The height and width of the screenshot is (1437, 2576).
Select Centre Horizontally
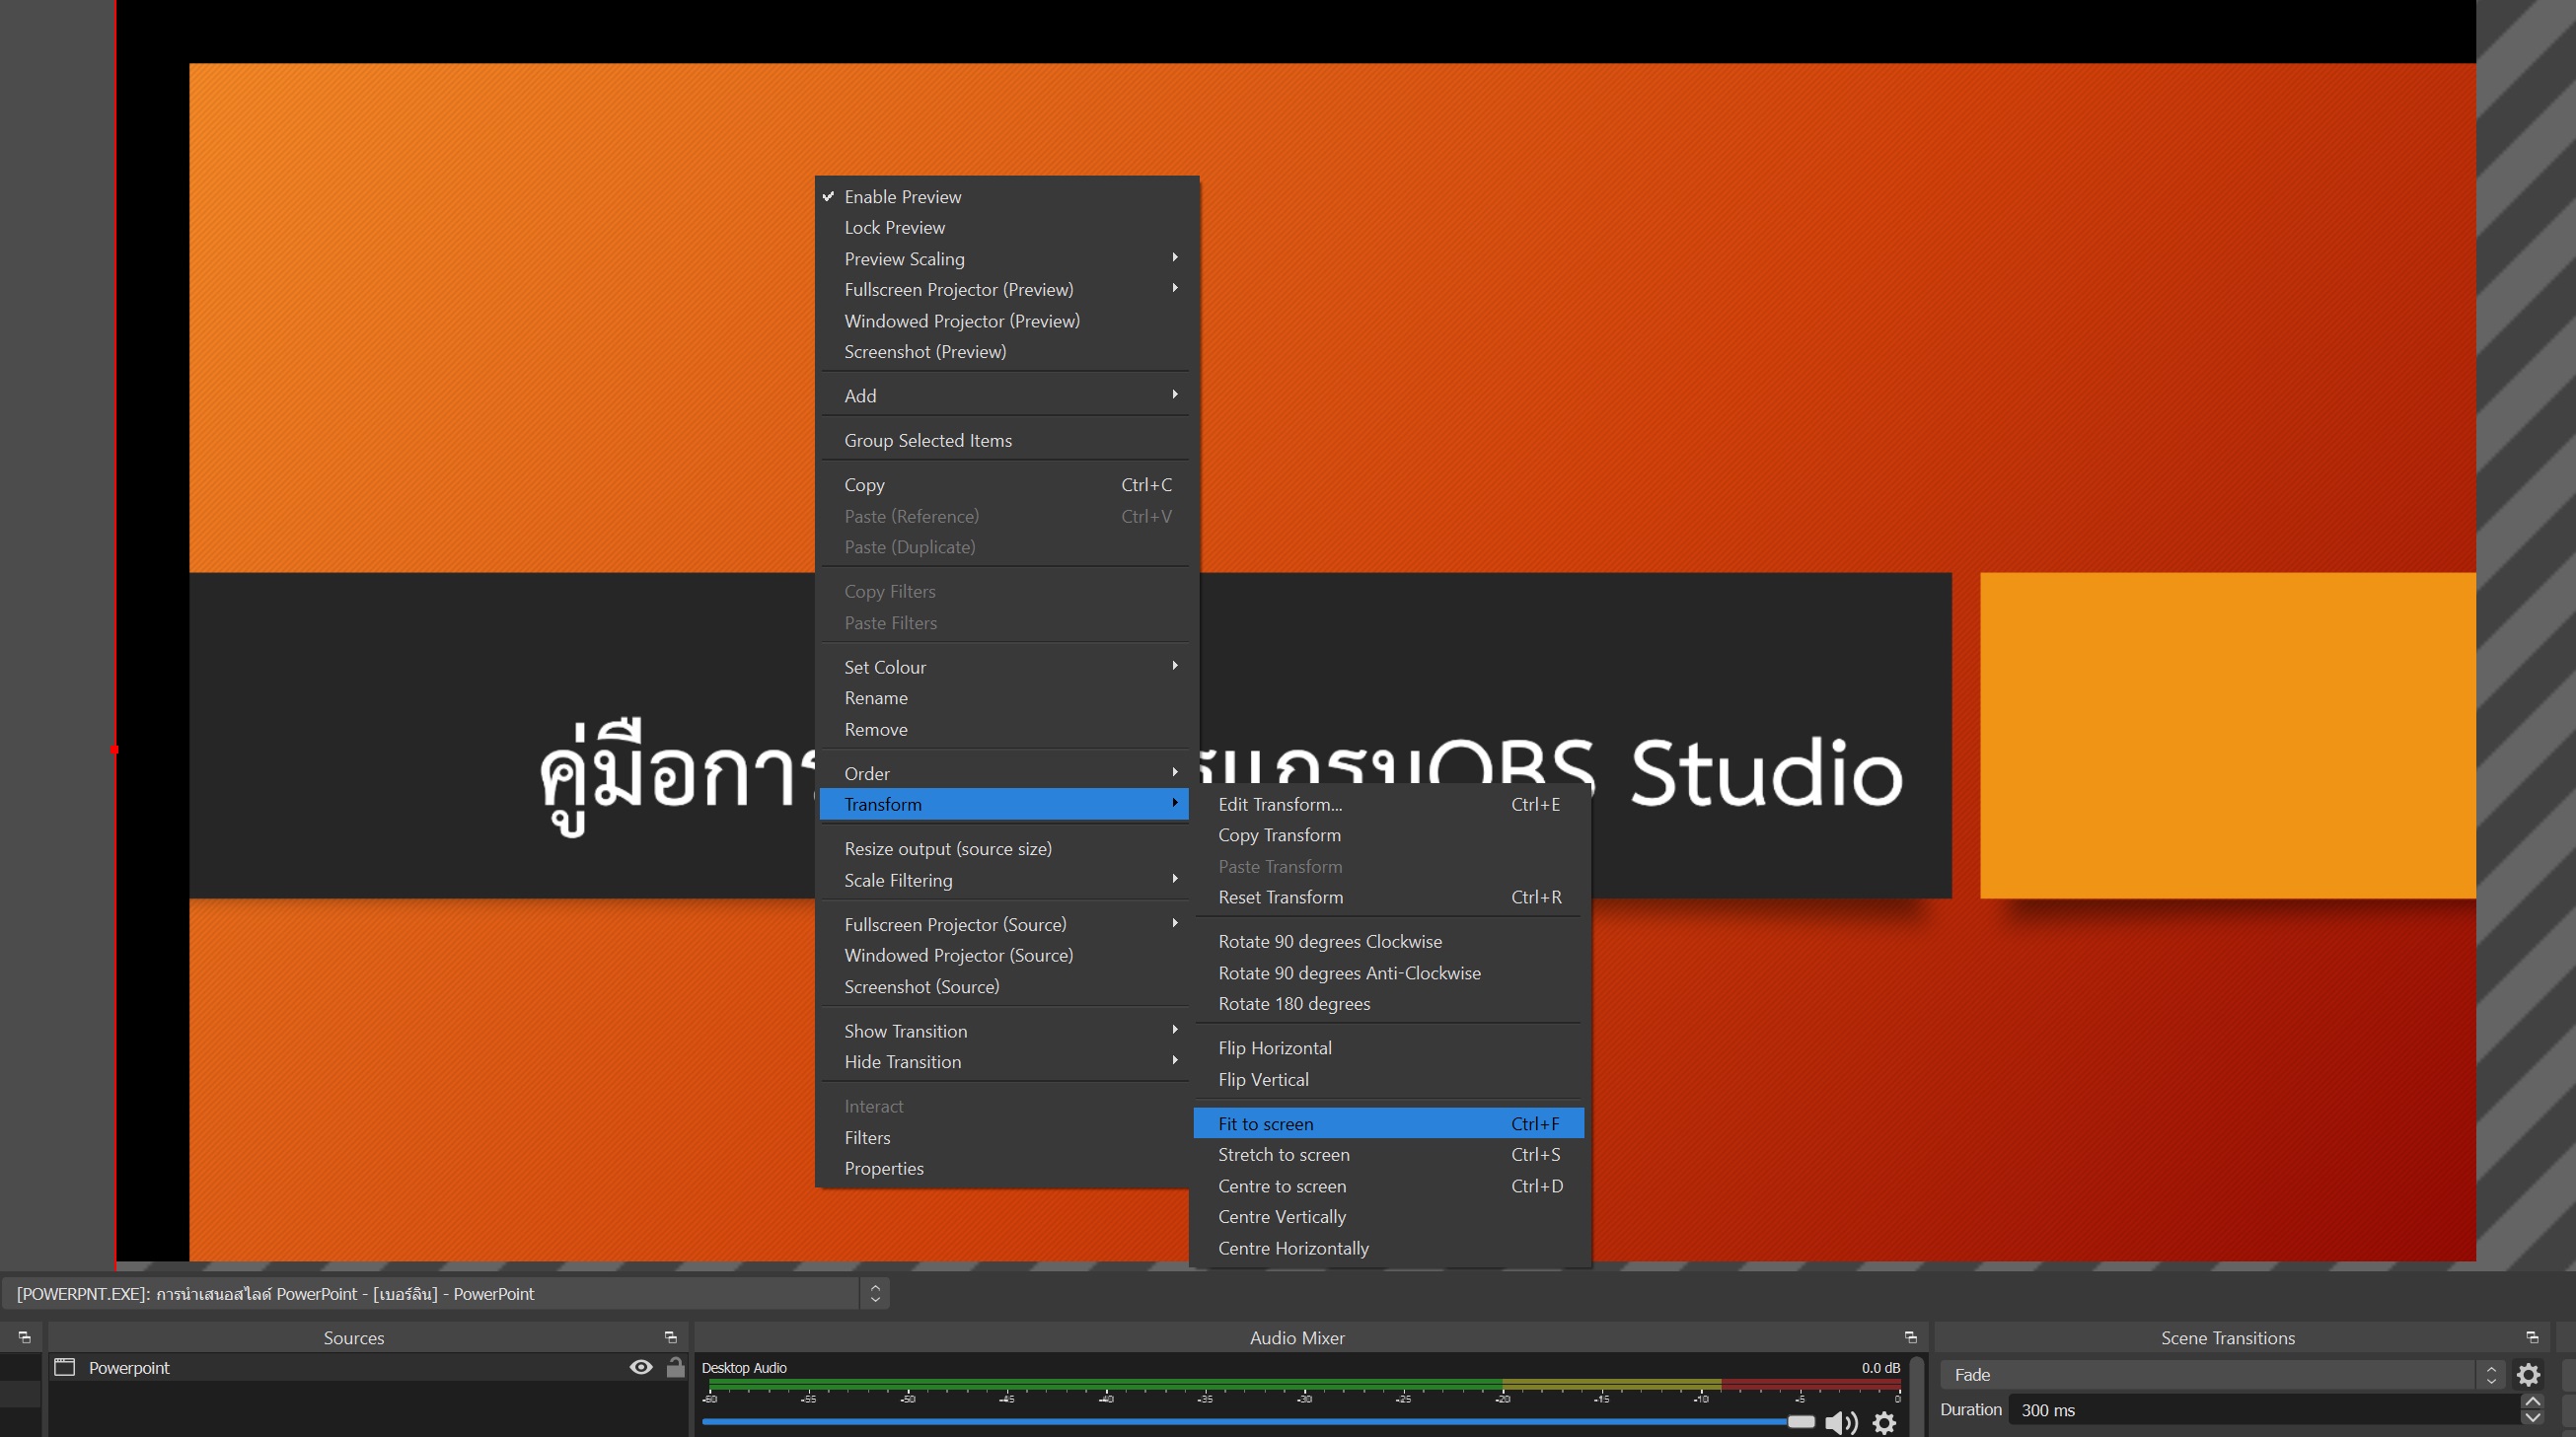pos(1389,1249)
